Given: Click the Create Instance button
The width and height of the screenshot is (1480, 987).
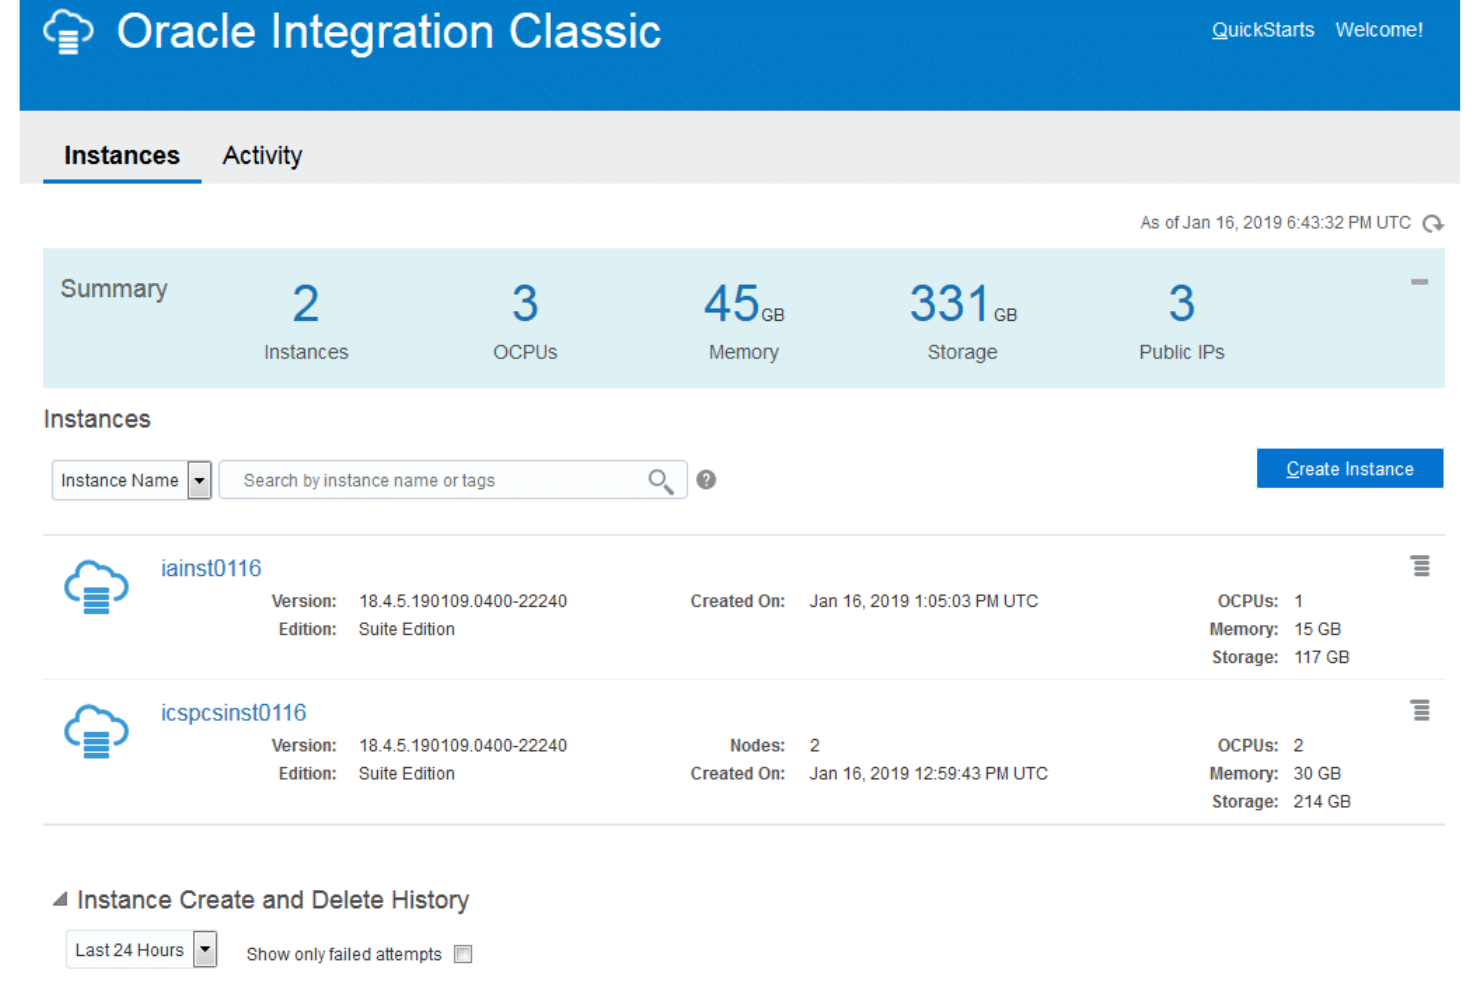Looking at the screenshot, I should pos(1349,468).
